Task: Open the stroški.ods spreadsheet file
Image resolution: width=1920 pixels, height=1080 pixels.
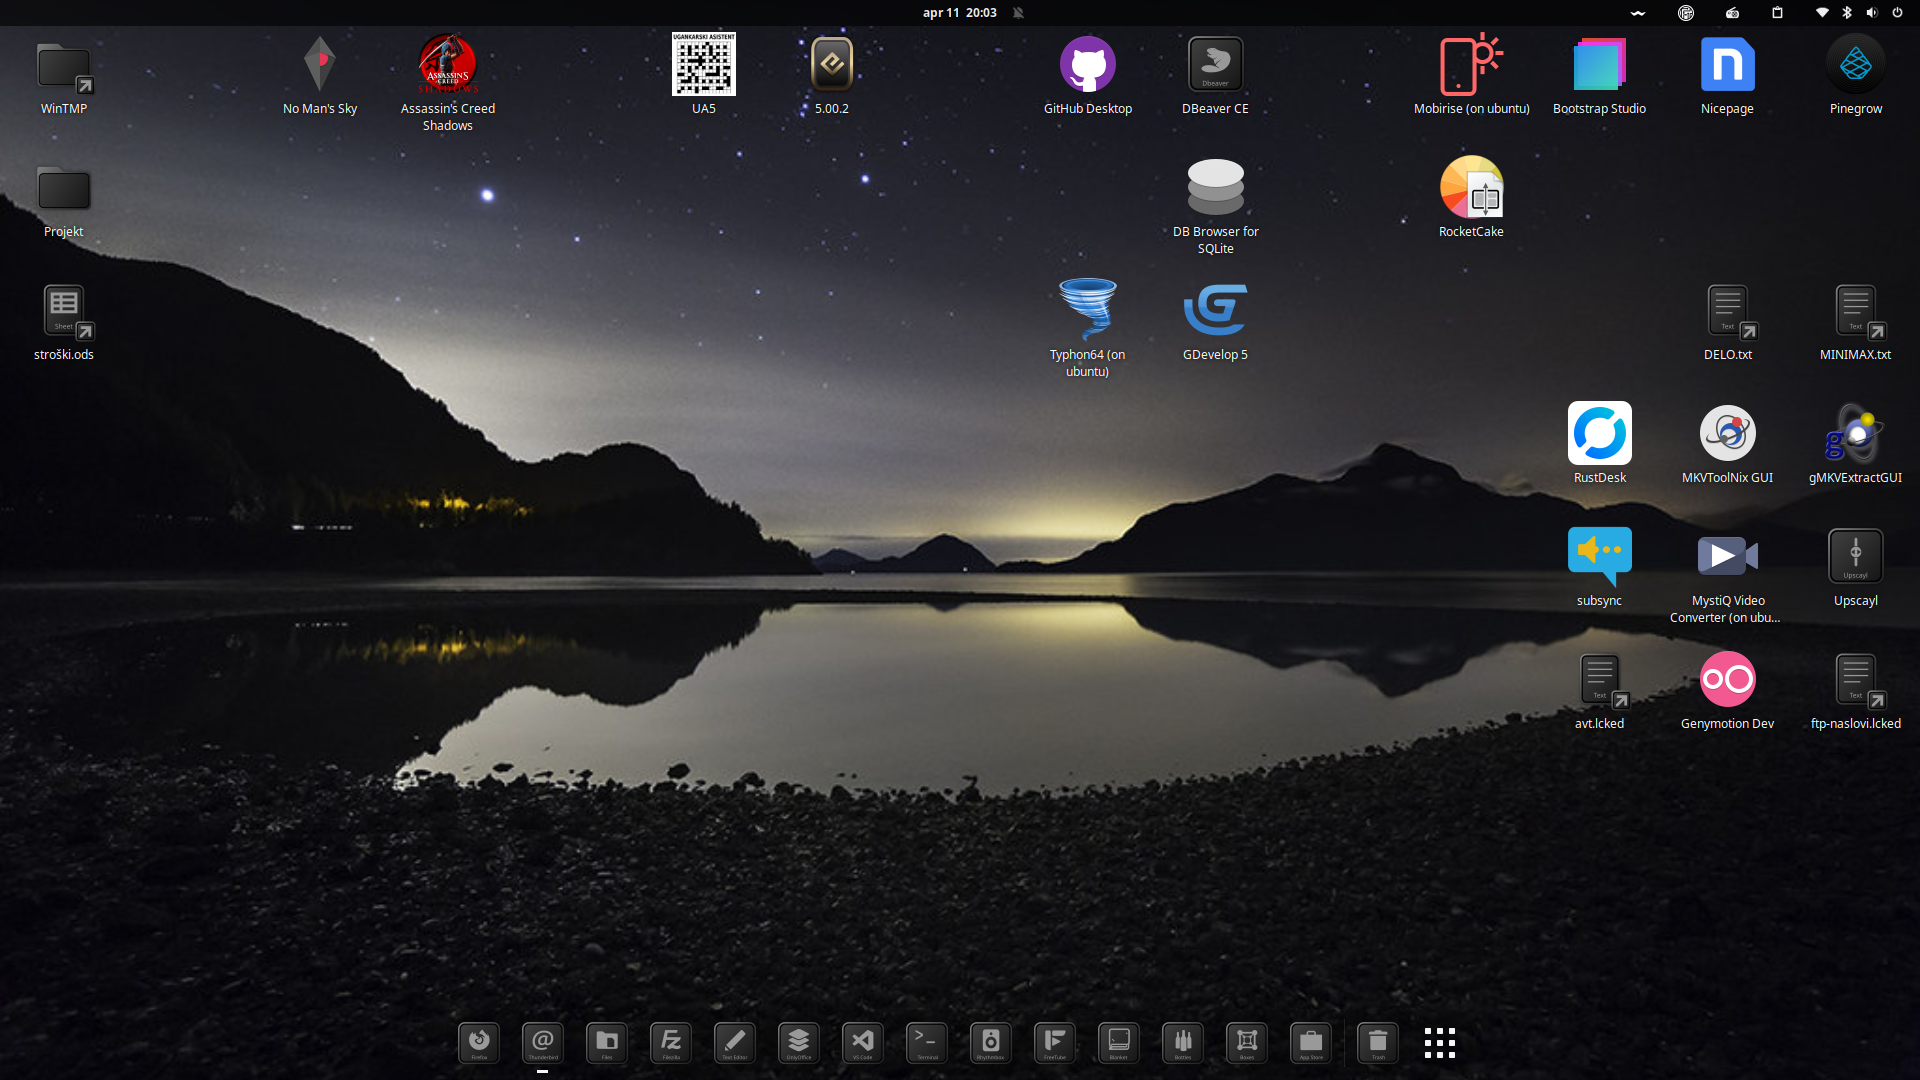Action: [64, 311]
